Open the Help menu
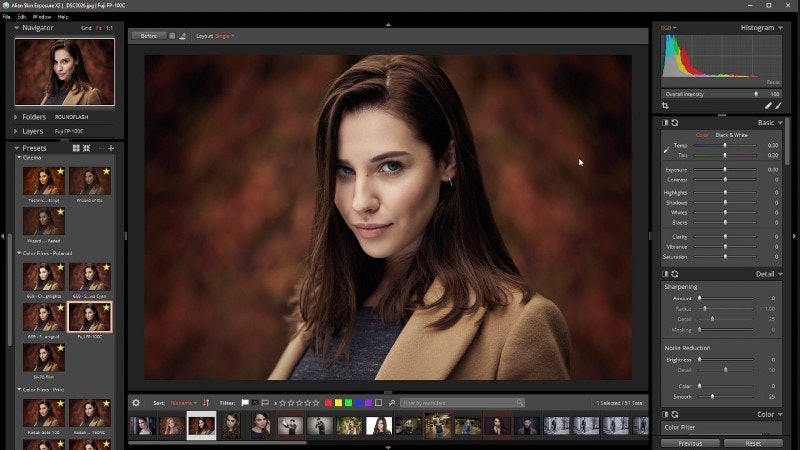Image resolution: width=800 pixels, height=450 pixels. tap(63, 16)
